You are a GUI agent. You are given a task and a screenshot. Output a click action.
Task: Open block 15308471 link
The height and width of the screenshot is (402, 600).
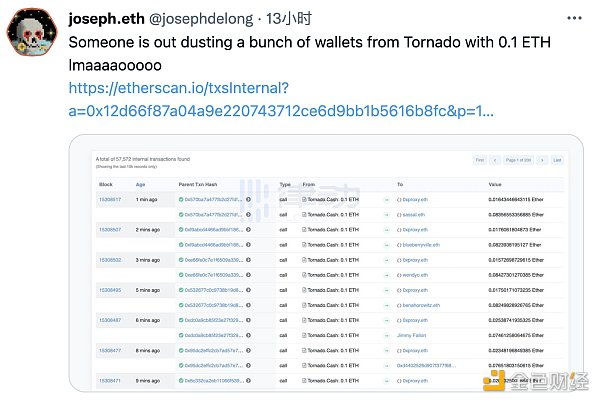tap(109, 380)
